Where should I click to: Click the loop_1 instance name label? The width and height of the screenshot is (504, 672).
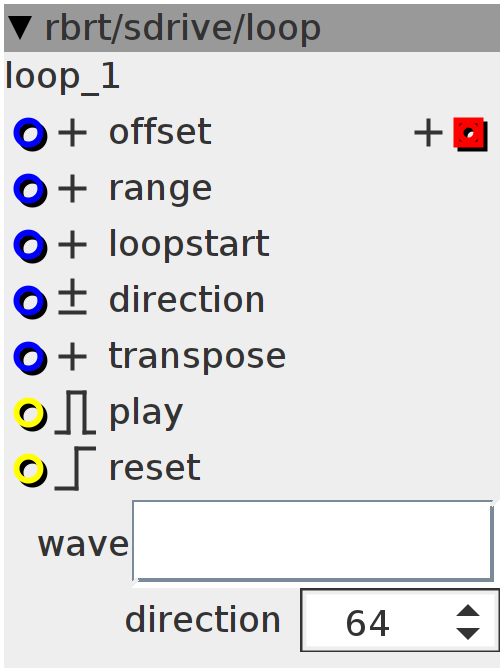coord(63,77)
